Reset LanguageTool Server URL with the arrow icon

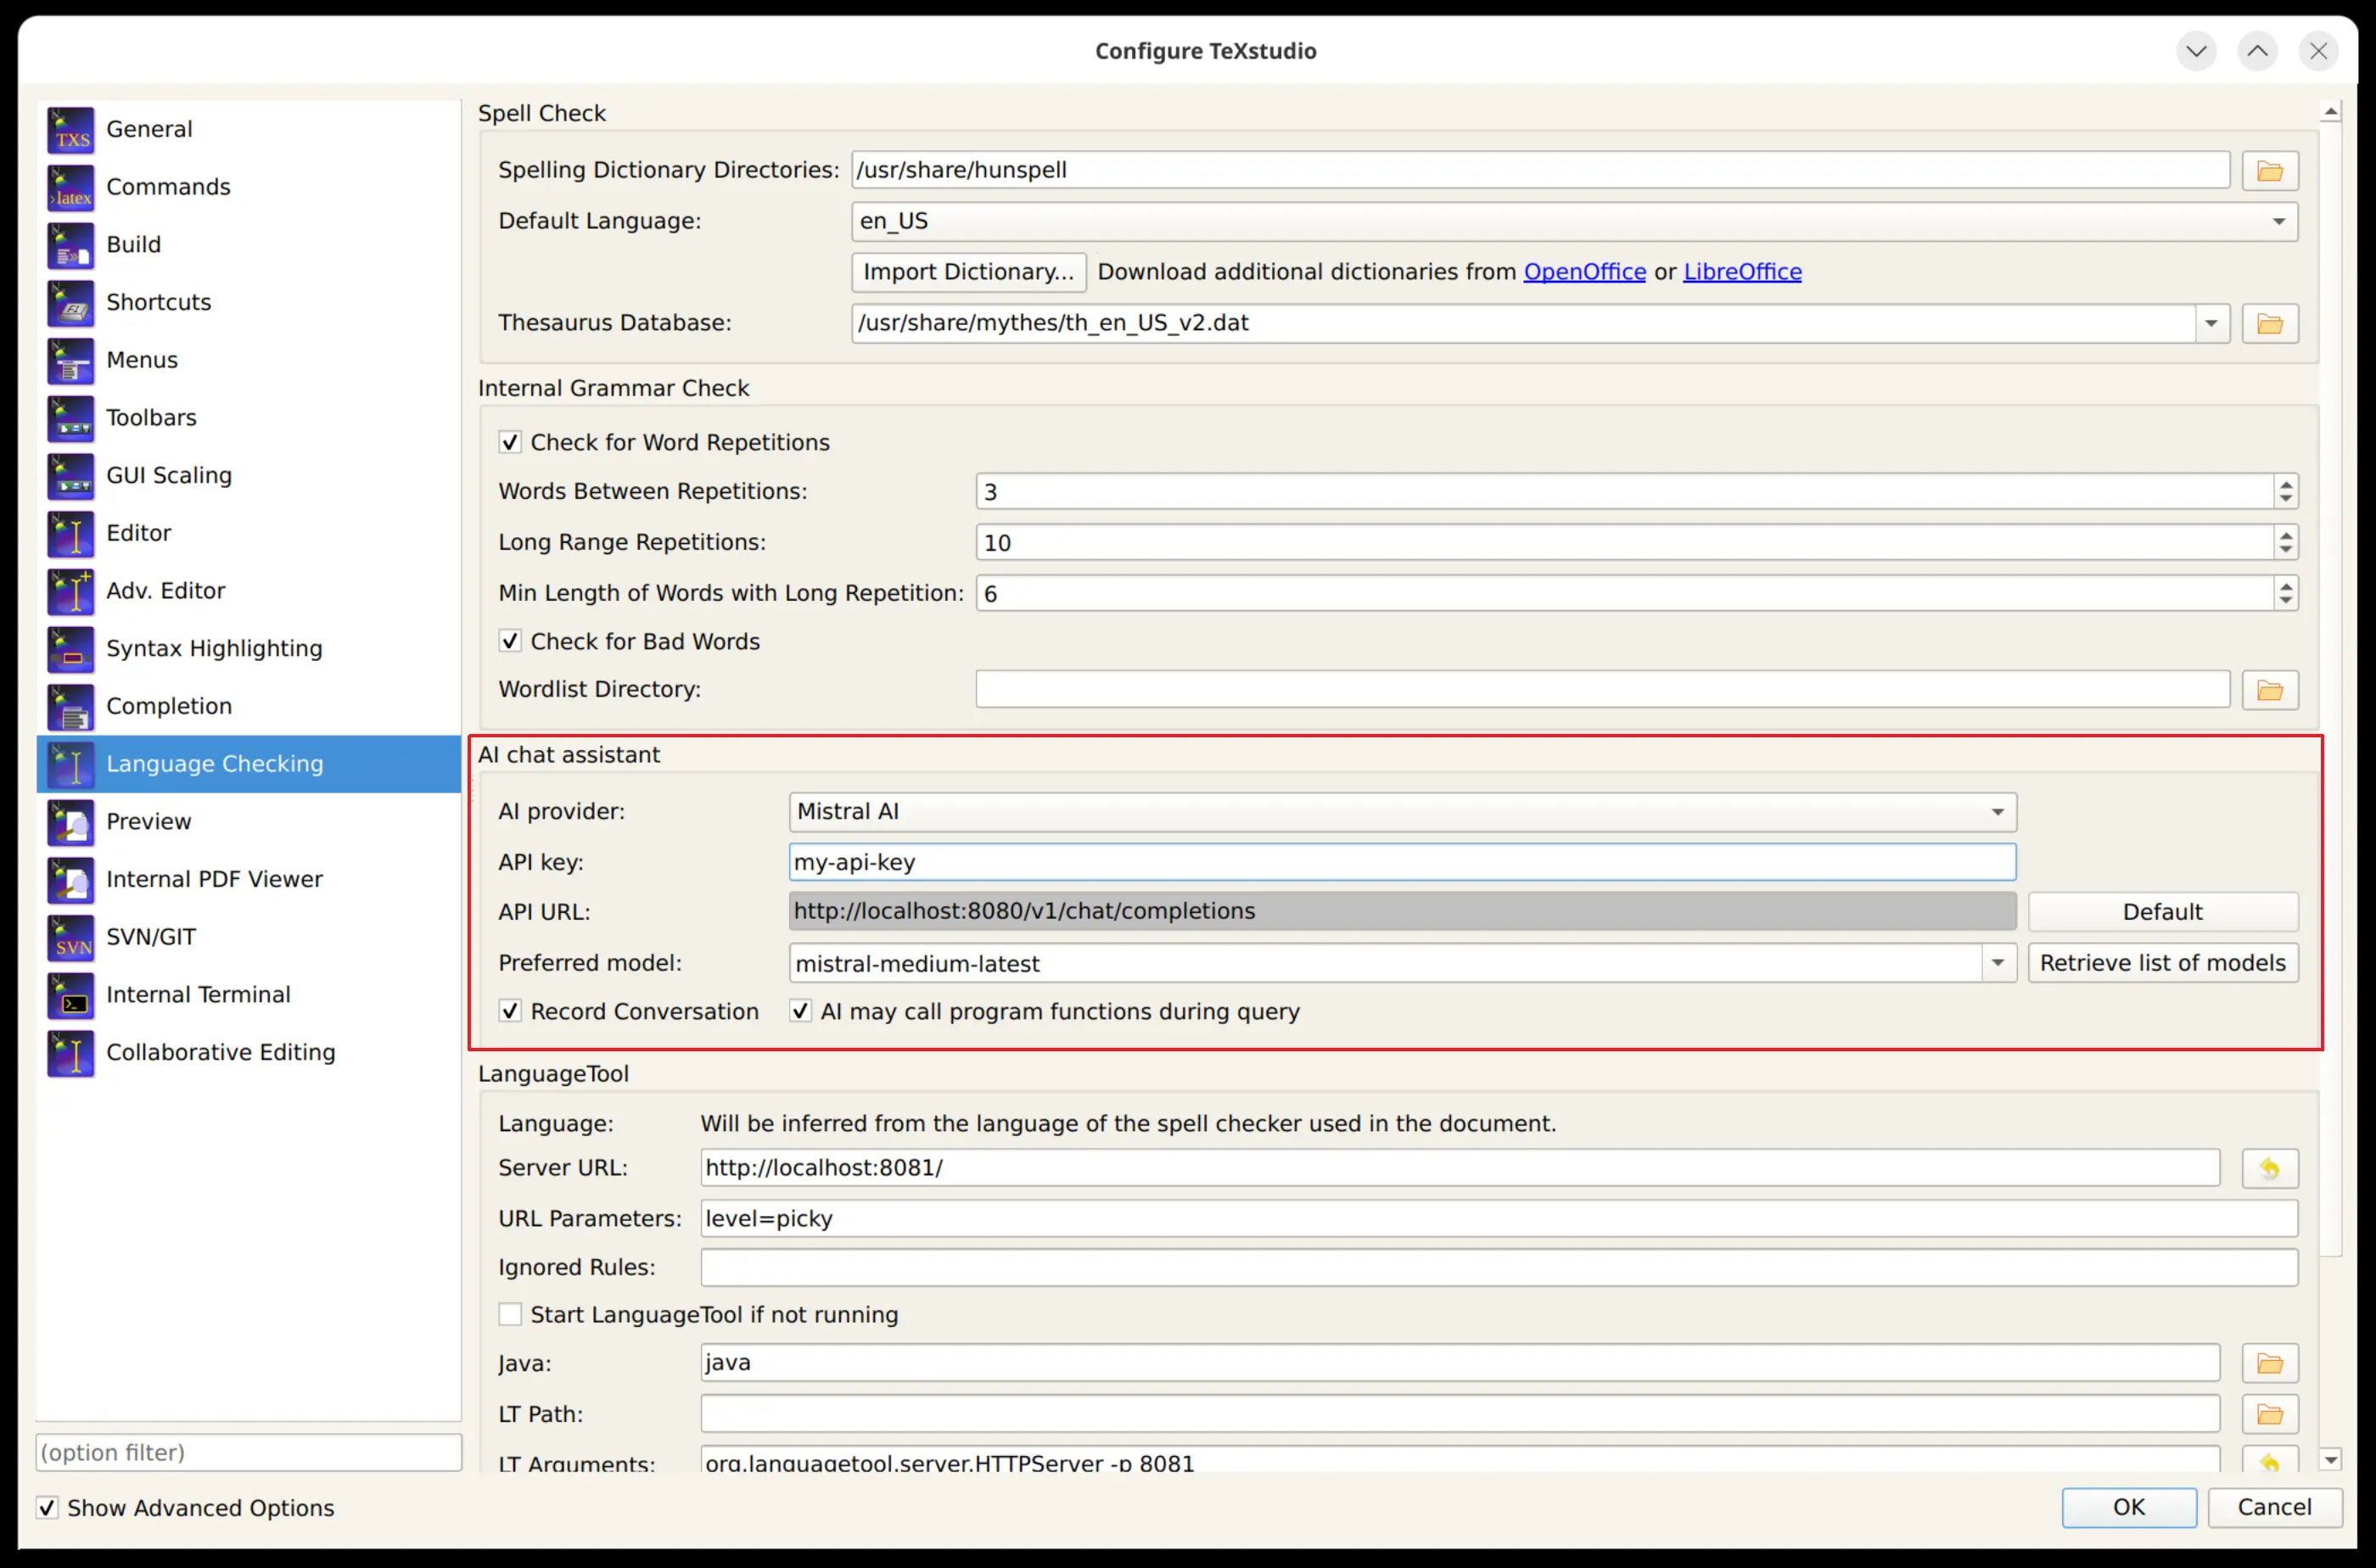[x=2269, y=1168]
